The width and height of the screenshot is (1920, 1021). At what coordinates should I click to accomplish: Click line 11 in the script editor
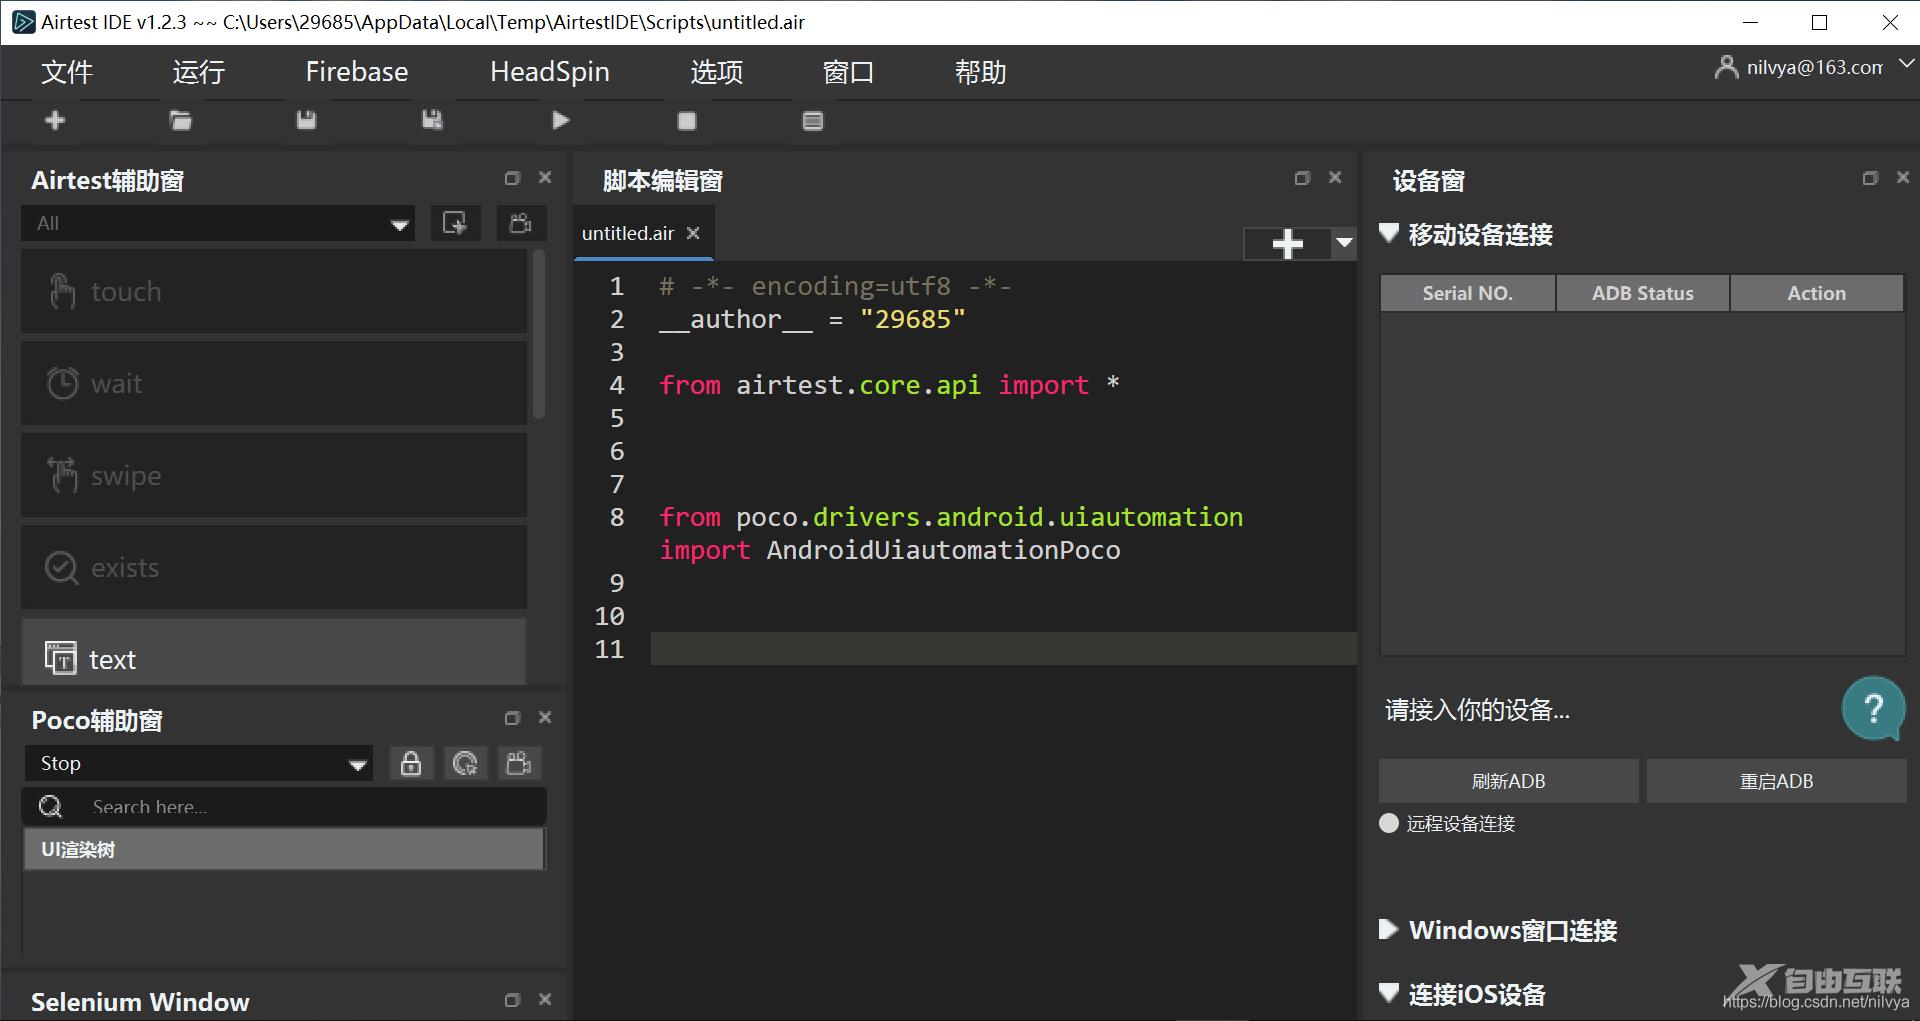coord(1003,649)
